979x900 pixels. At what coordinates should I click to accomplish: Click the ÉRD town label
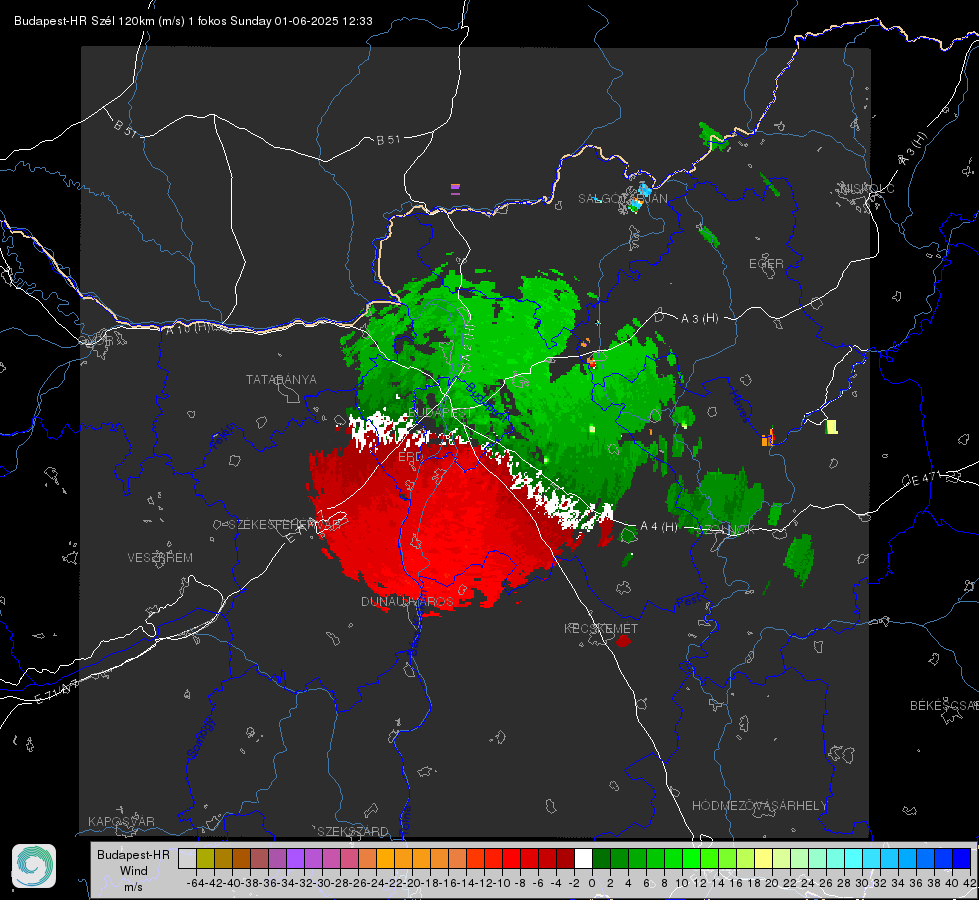click(x=410, y=457)
